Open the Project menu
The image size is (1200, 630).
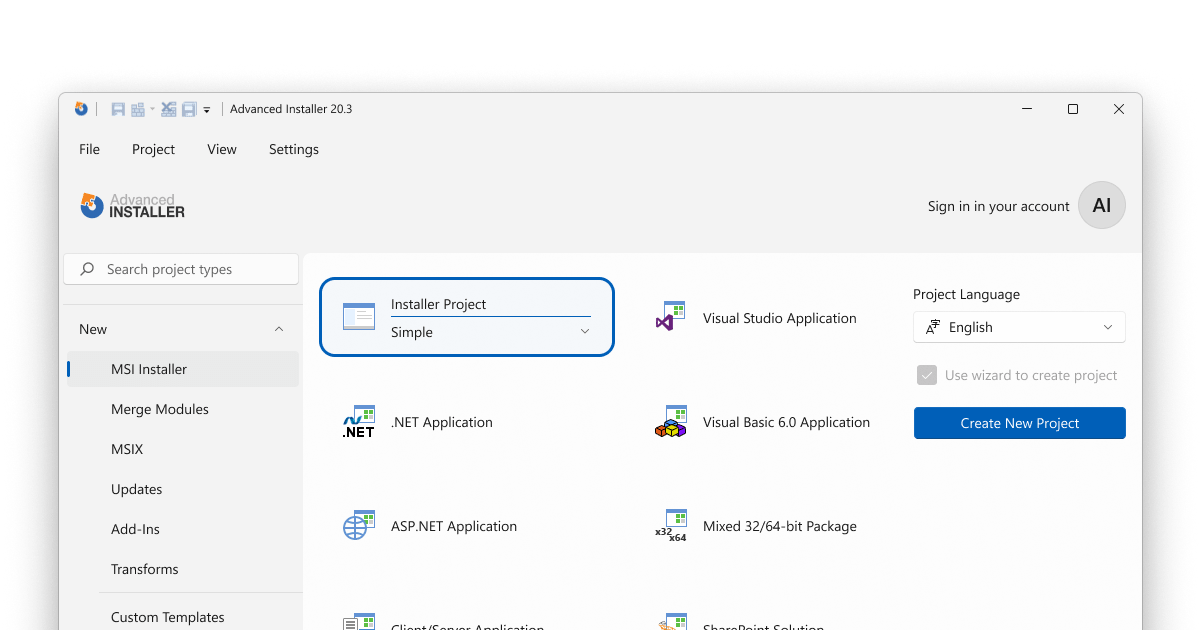153,148
